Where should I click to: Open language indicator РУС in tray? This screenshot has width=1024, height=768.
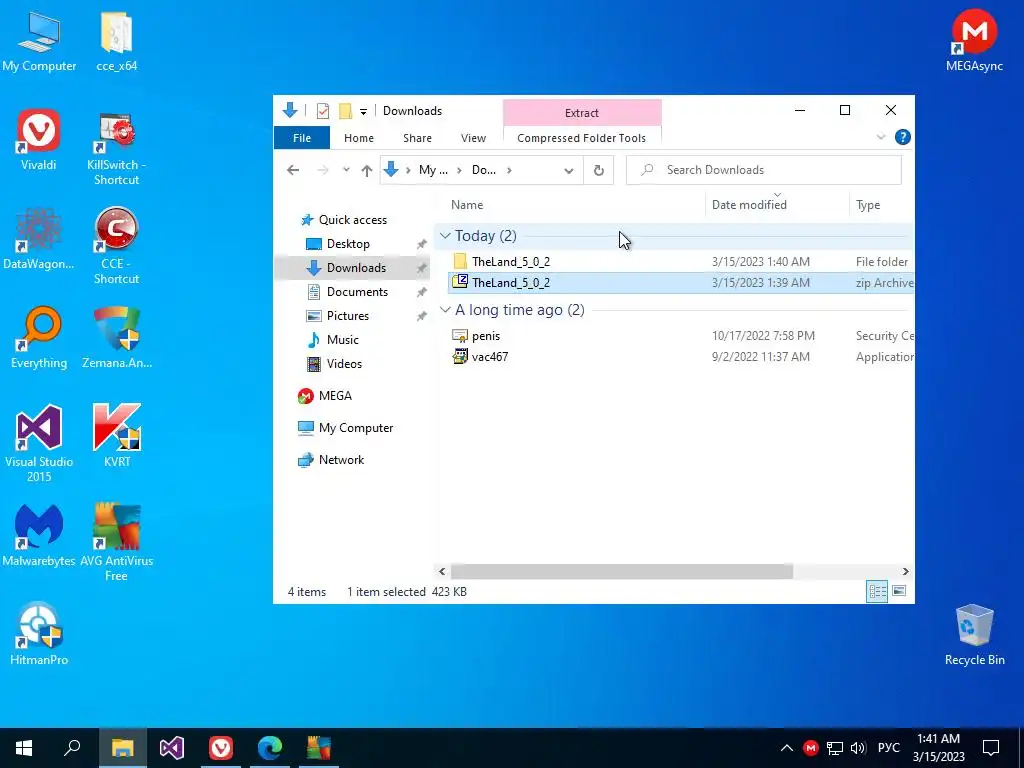(x=888, y=748)
